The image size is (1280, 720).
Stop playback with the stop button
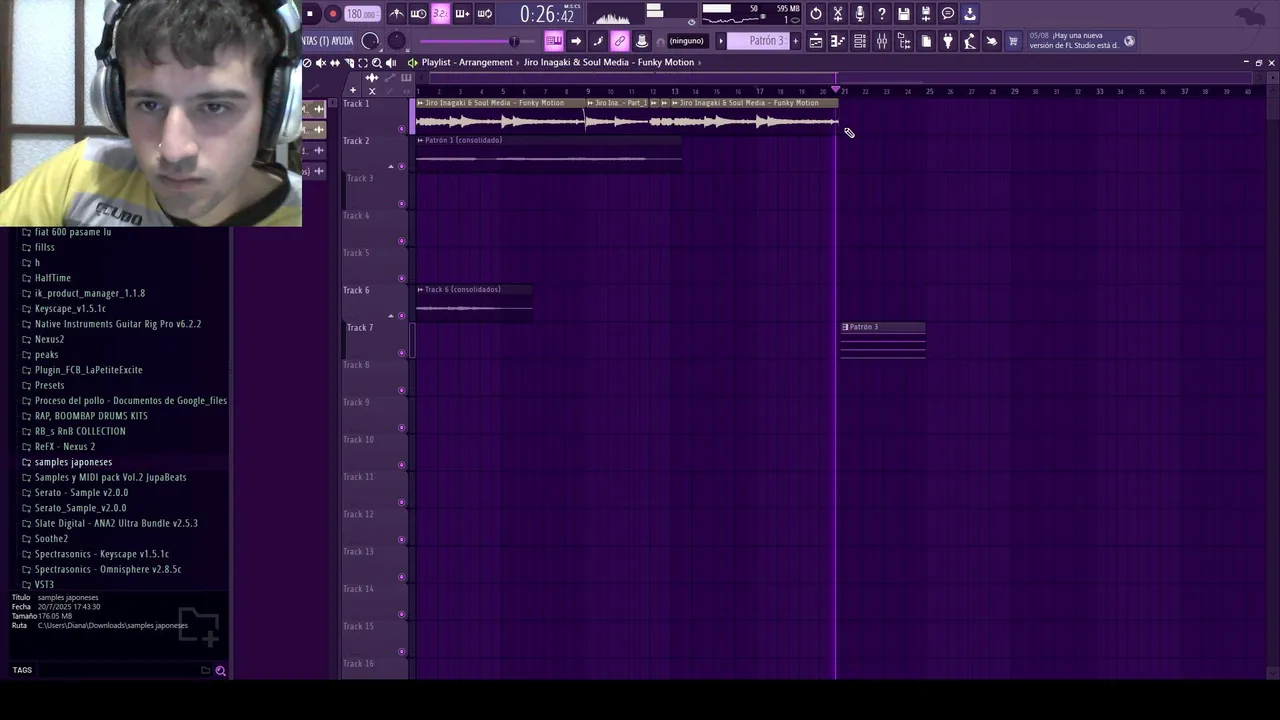pyautogui.click(x=310, y=14)
